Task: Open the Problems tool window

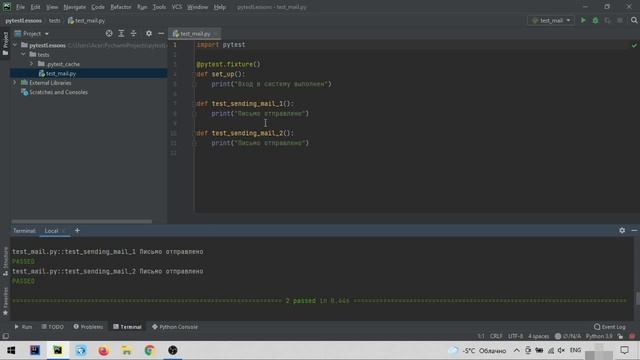Action: pyautogui.click(x=88, y=327)
